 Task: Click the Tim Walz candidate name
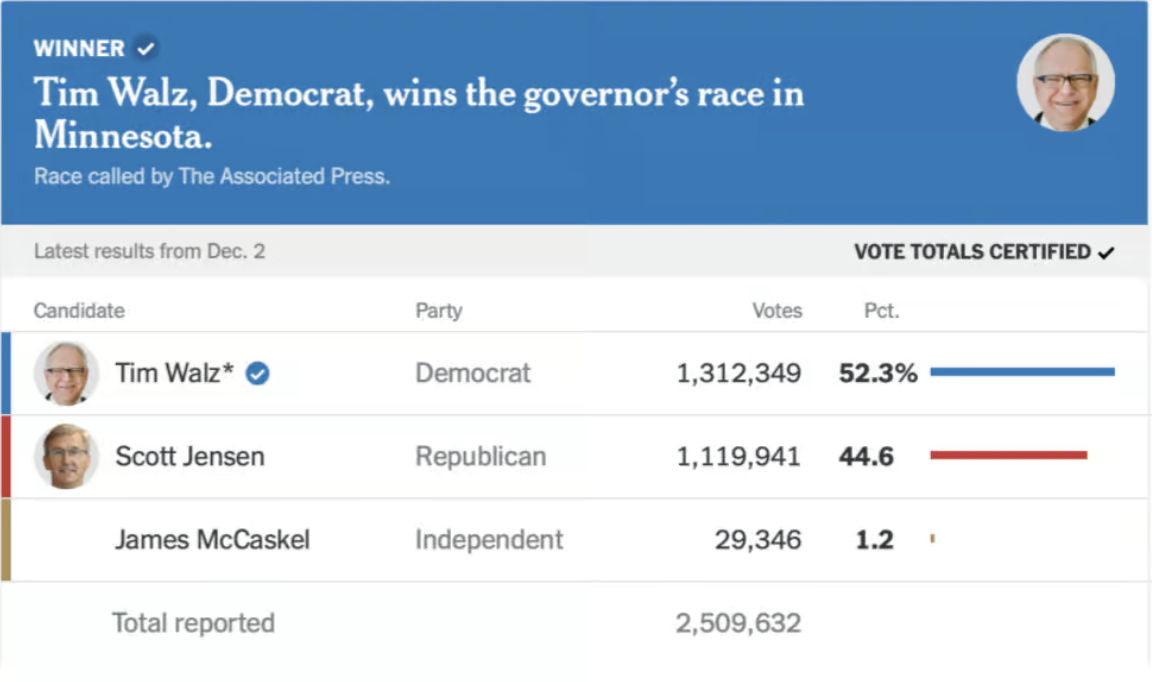pos(174,374)
